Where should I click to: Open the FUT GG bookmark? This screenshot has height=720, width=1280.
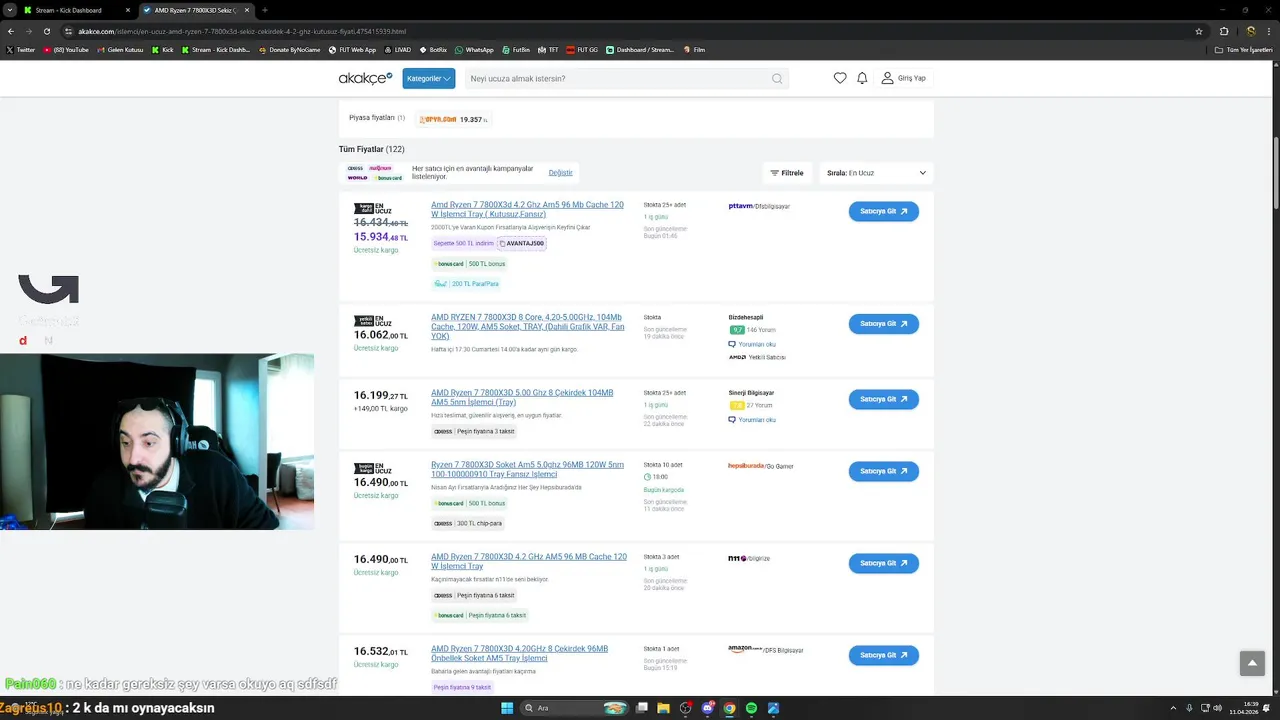582,49
